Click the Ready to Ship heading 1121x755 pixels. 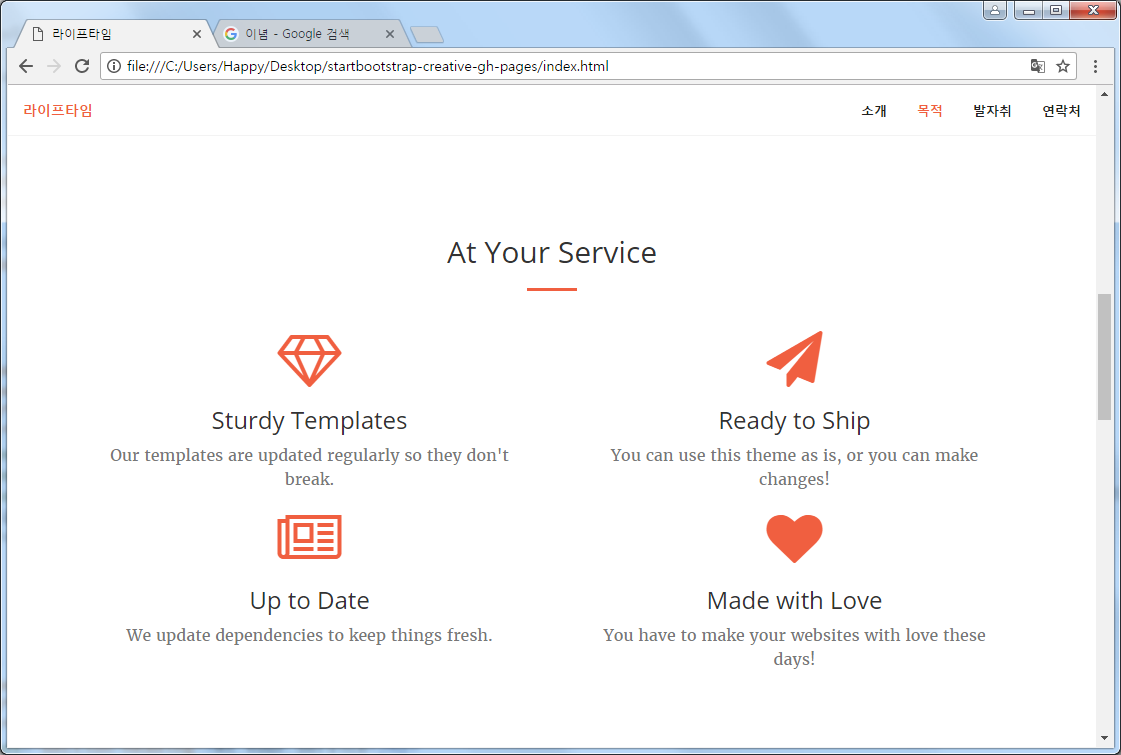point(794,421)
